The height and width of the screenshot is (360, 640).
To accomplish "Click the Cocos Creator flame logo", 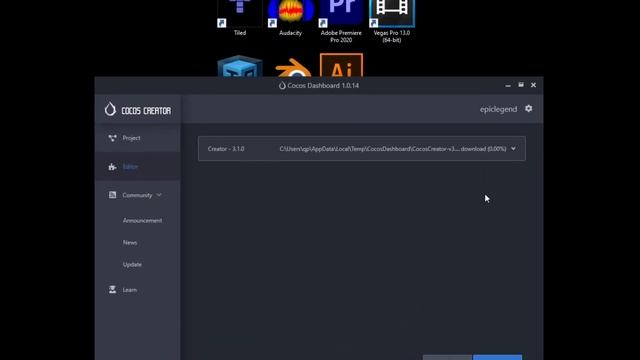I will (110, 109).
